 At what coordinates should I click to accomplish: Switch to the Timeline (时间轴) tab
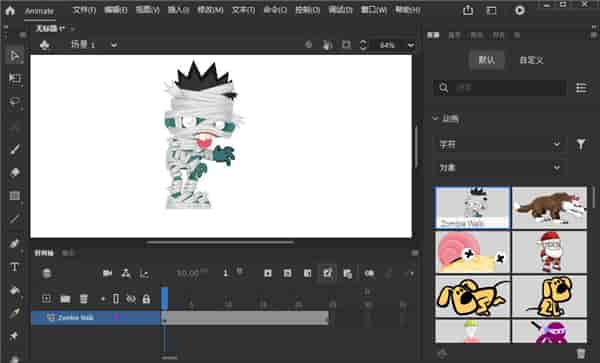point(44,253)
